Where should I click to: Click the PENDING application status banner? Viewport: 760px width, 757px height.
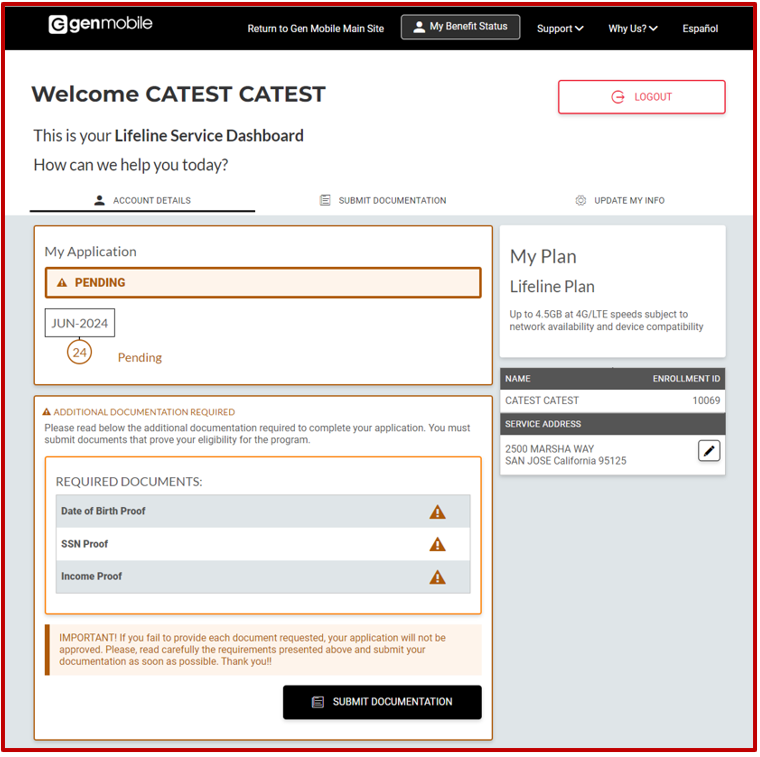[x=263, y=283]
